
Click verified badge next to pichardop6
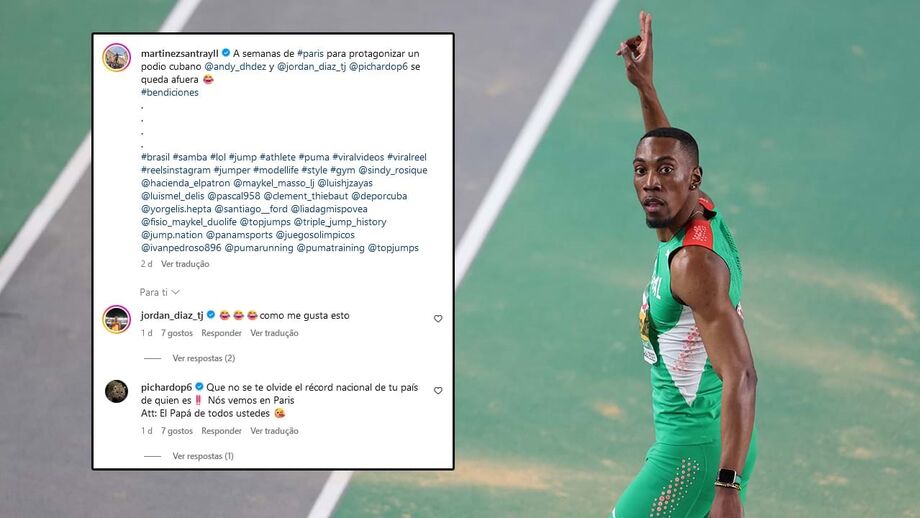(199, 387)
